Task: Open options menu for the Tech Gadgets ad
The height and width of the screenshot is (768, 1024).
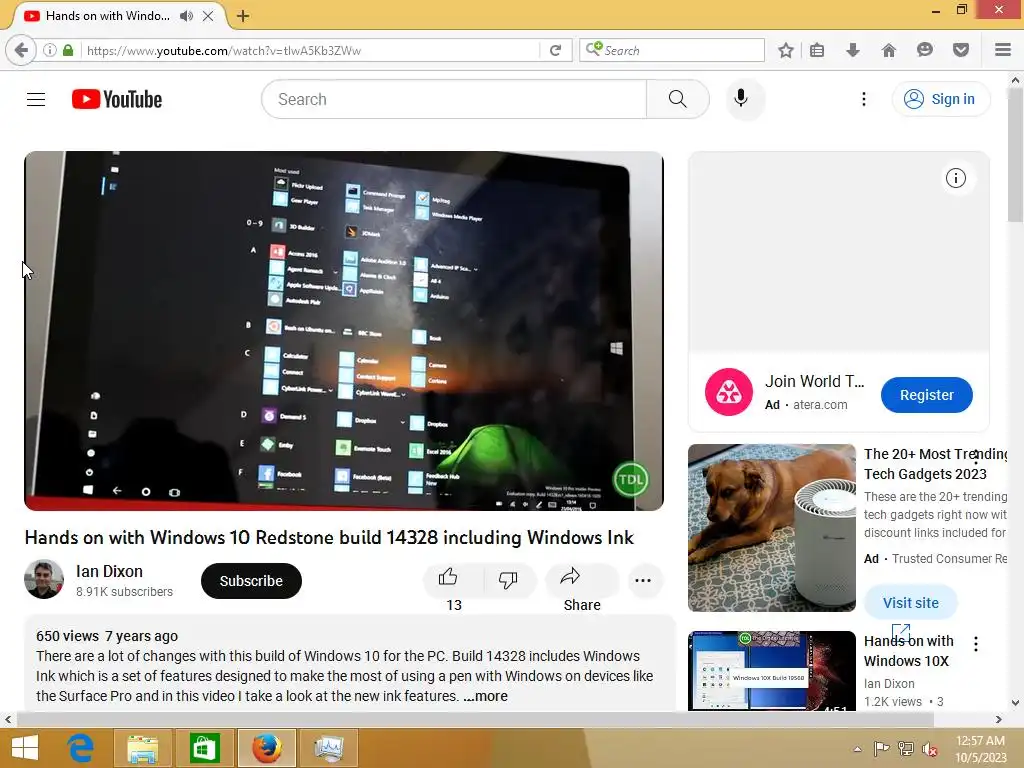Action: 976,457
